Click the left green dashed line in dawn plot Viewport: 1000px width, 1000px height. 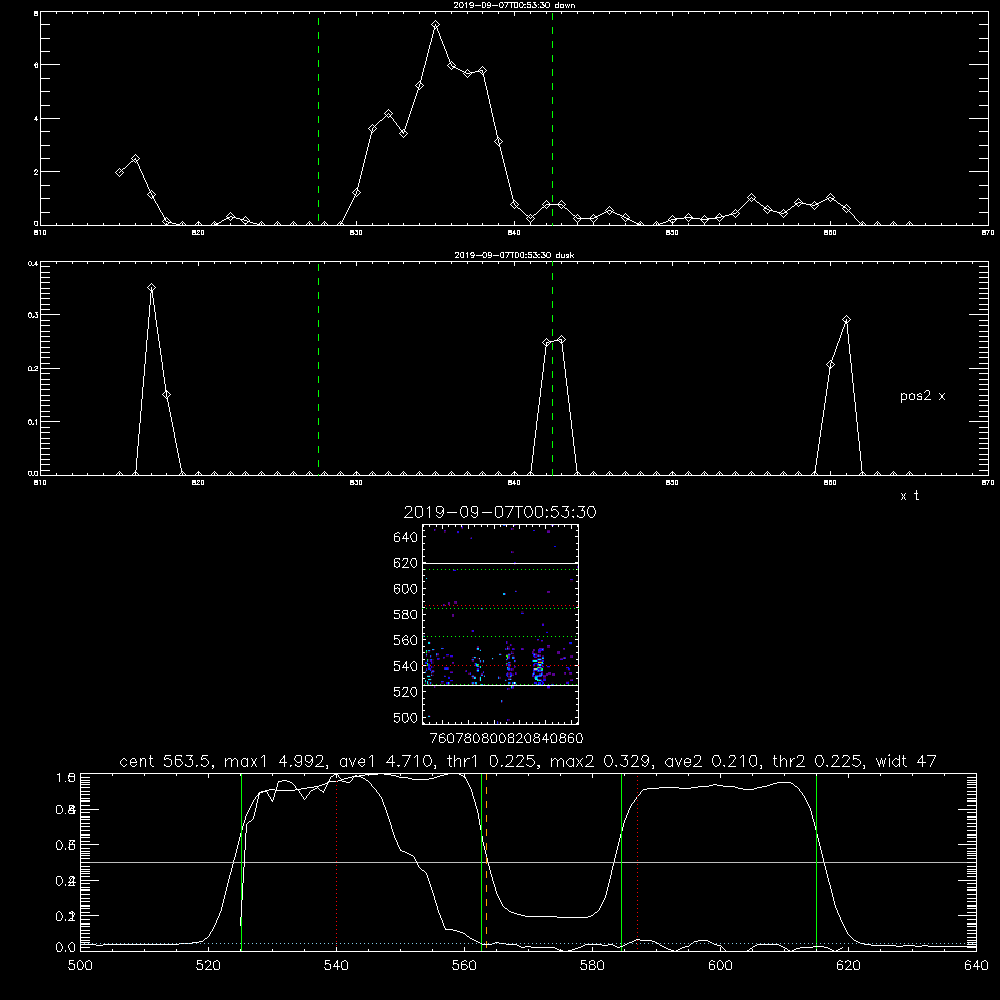[x=318, y=119]
